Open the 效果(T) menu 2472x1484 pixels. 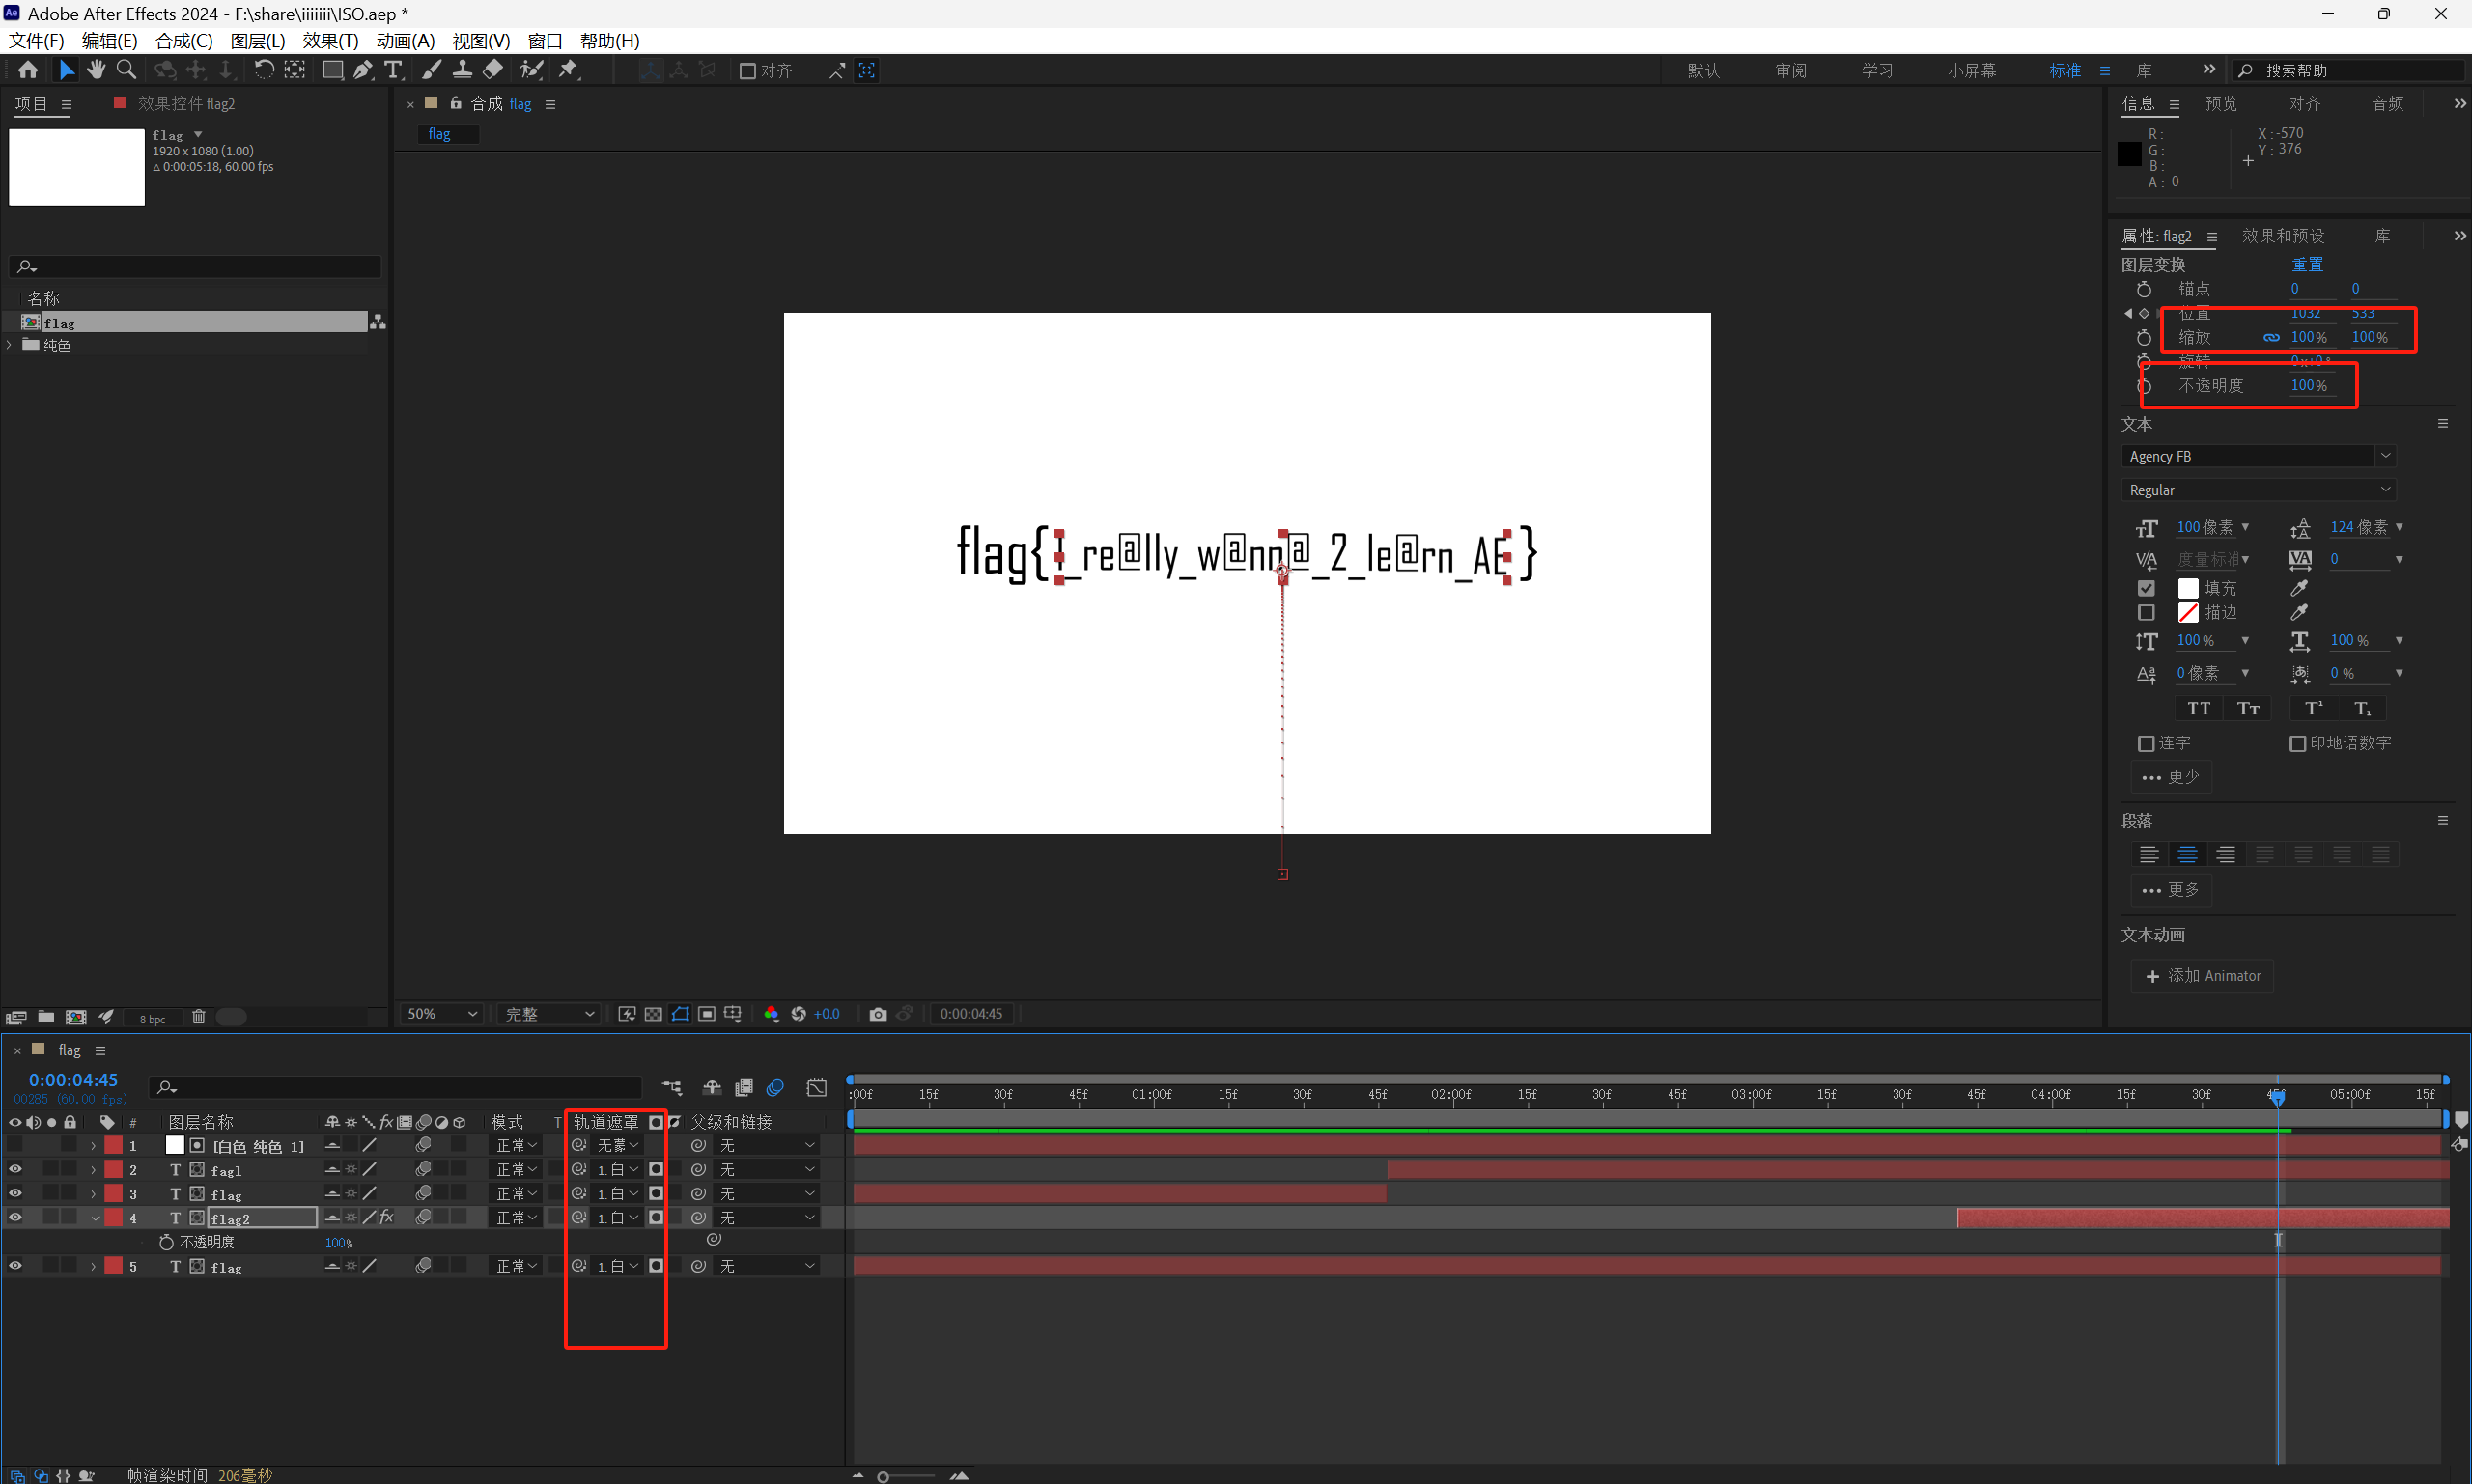[x=330, y=41]
